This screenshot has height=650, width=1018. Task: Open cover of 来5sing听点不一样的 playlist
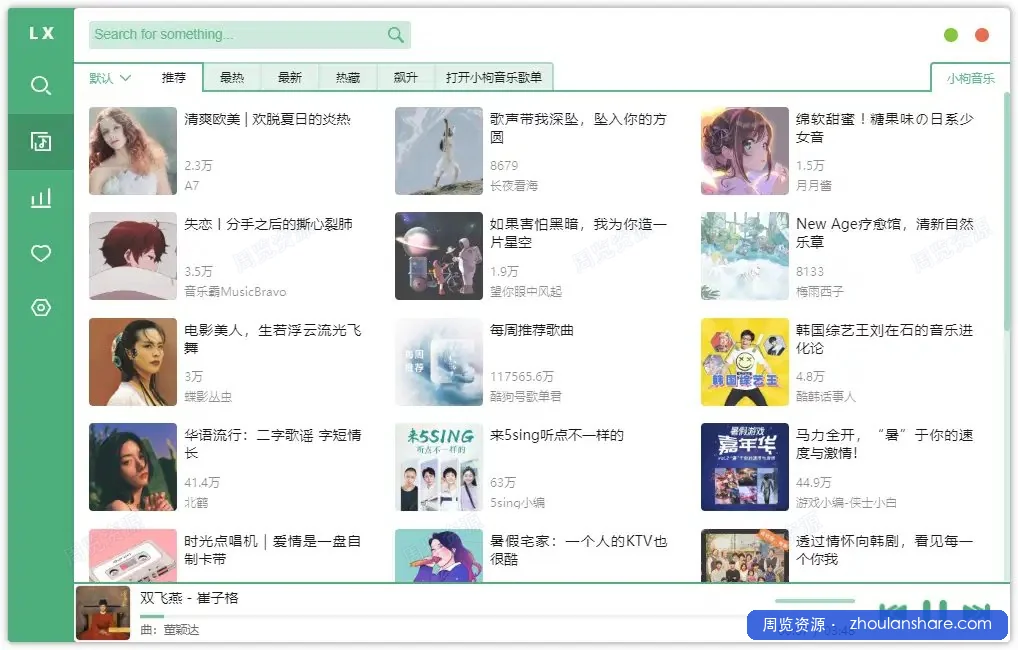[439, 467]
